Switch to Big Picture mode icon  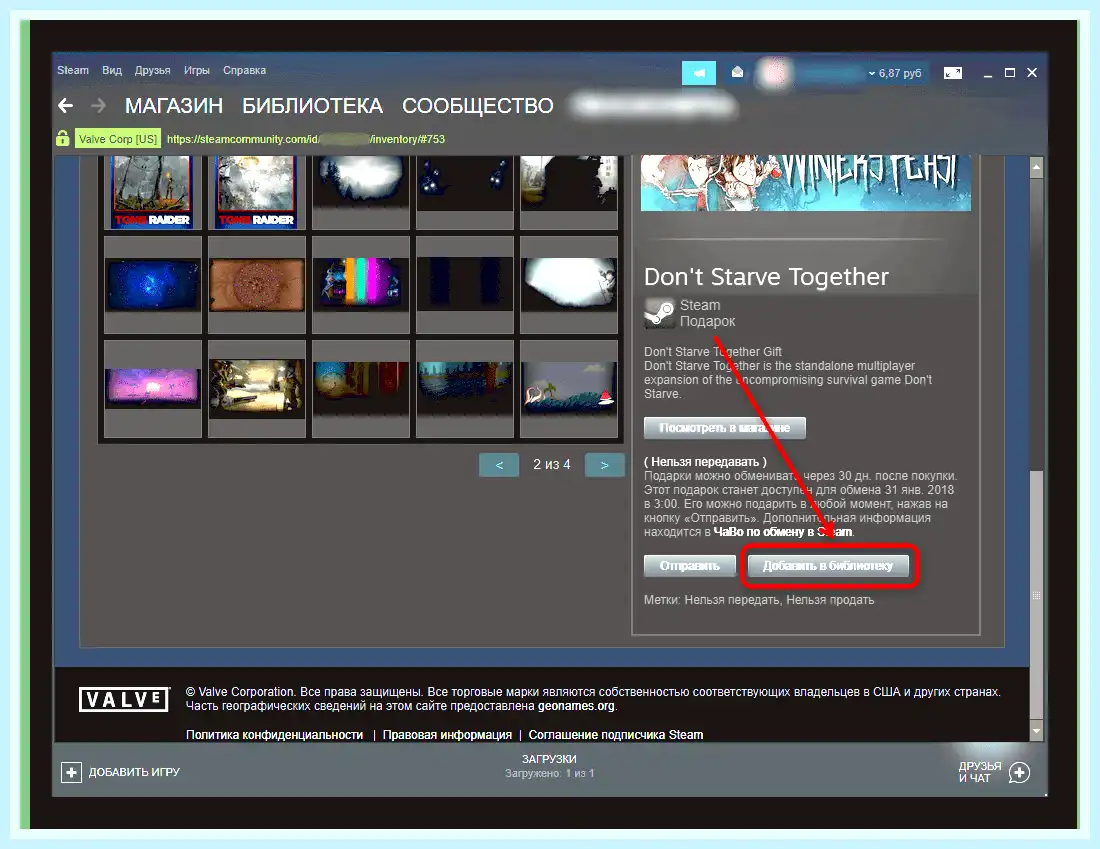pos(953,73)
